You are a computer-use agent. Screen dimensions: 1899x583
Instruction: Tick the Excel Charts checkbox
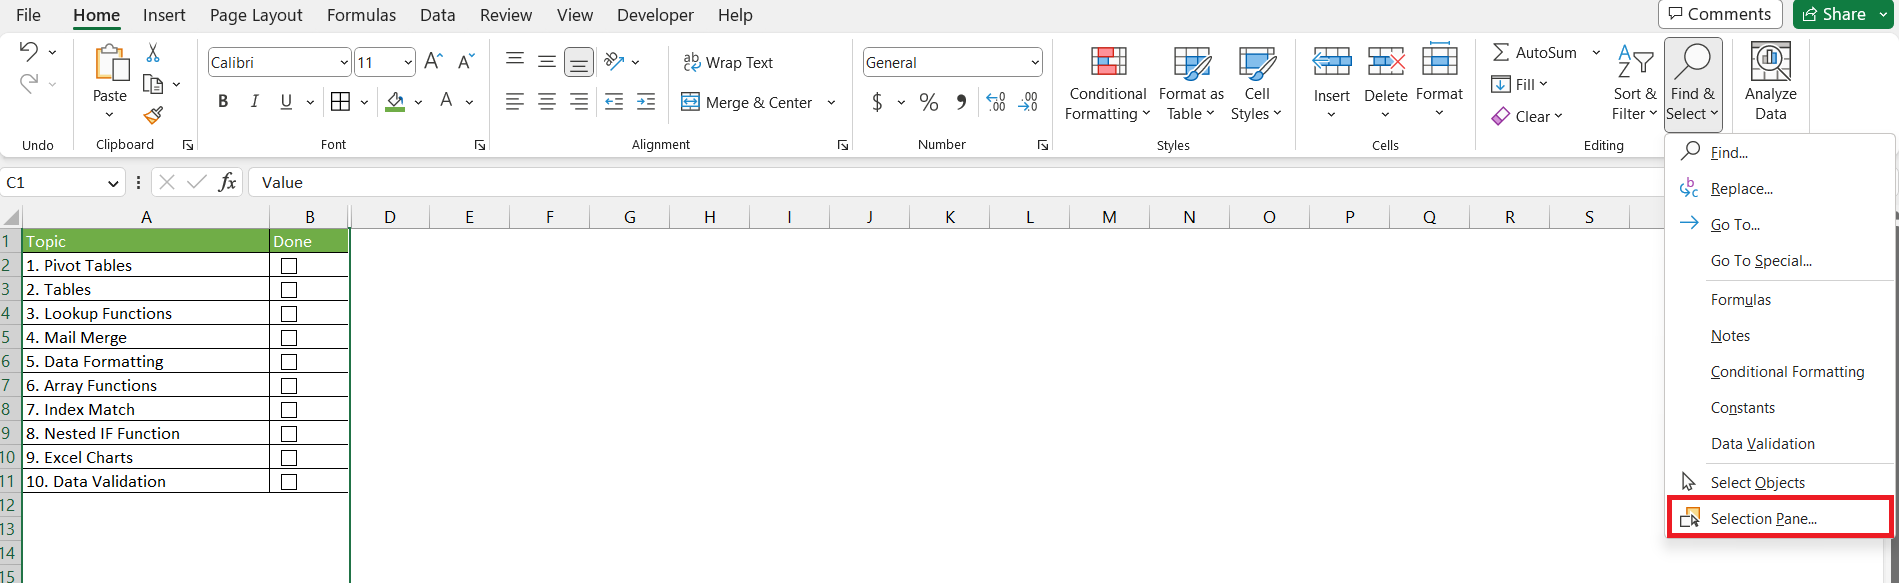[x=289, y=458]
